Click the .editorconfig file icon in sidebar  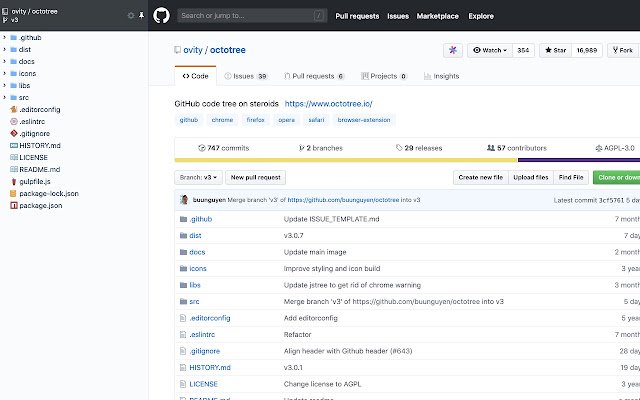(x=14, y=109)
